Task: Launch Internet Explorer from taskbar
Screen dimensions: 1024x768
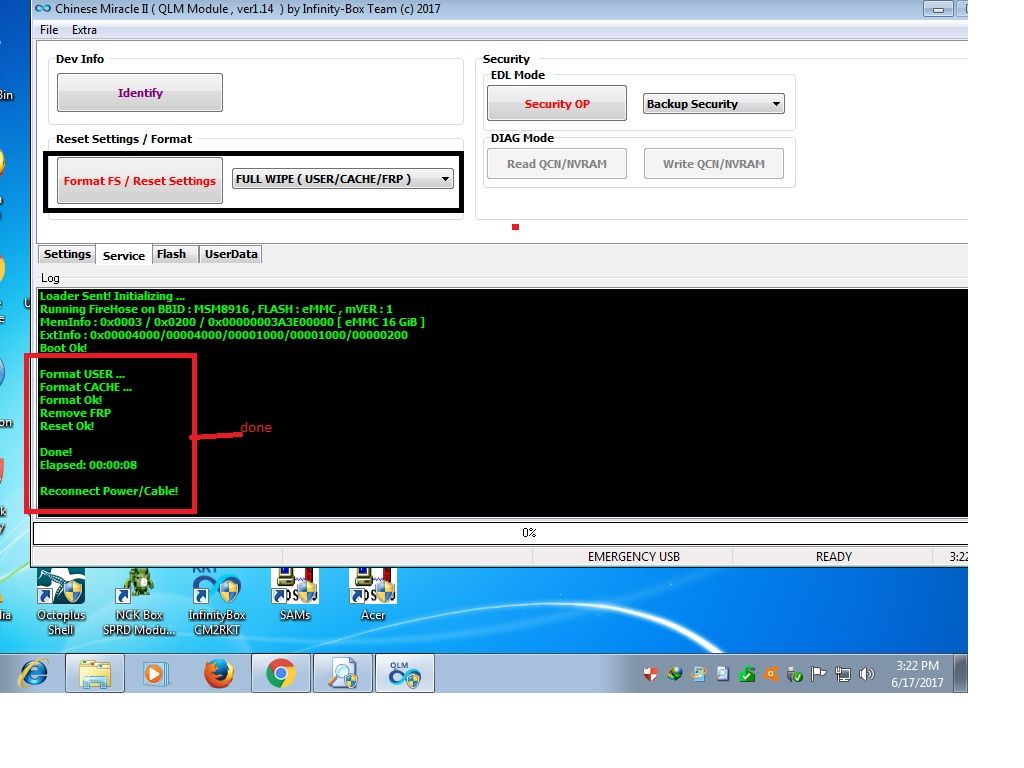Action: point(33,674)
